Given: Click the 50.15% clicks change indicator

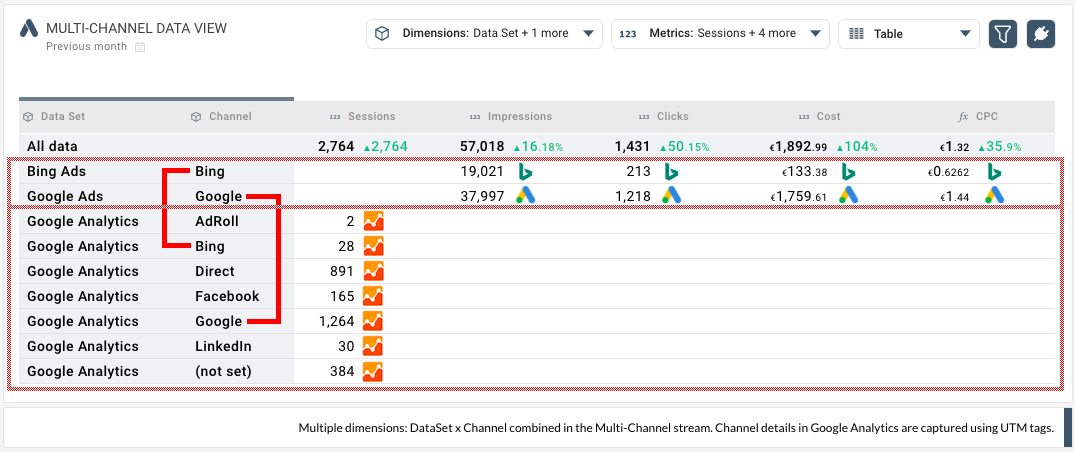Looking at the screenshot, I should click(684, 147).
